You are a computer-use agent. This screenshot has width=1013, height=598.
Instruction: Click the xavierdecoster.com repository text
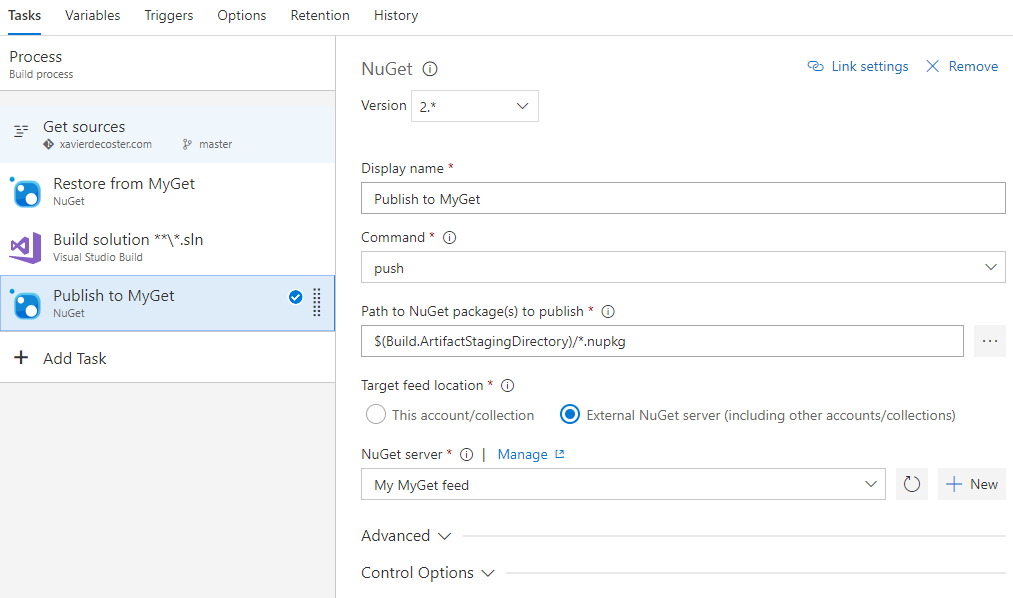pyautogui.click(x=106, y=145)
